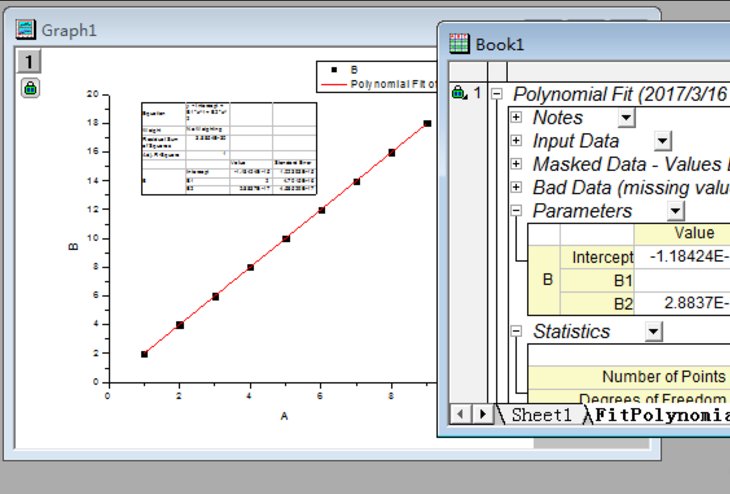Collapse the Parameters section
Image resolution: width=730 pixels, height=494 pixels.
point(516,211)
